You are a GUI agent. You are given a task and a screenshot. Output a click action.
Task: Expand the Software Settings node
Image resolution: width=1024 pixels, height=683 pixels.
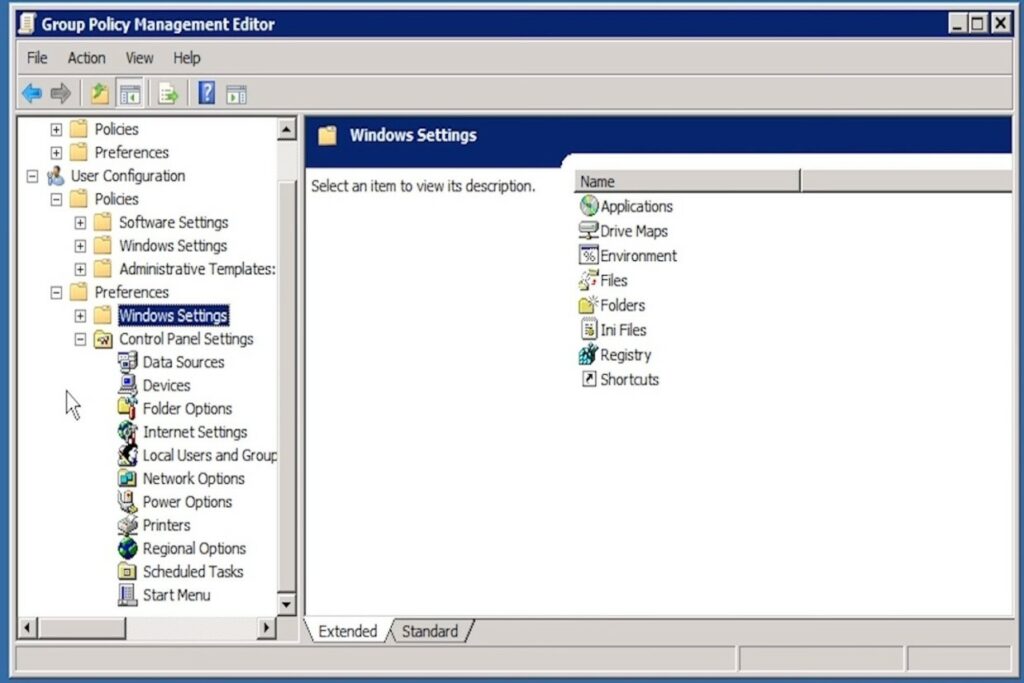[x=80, y=223]
